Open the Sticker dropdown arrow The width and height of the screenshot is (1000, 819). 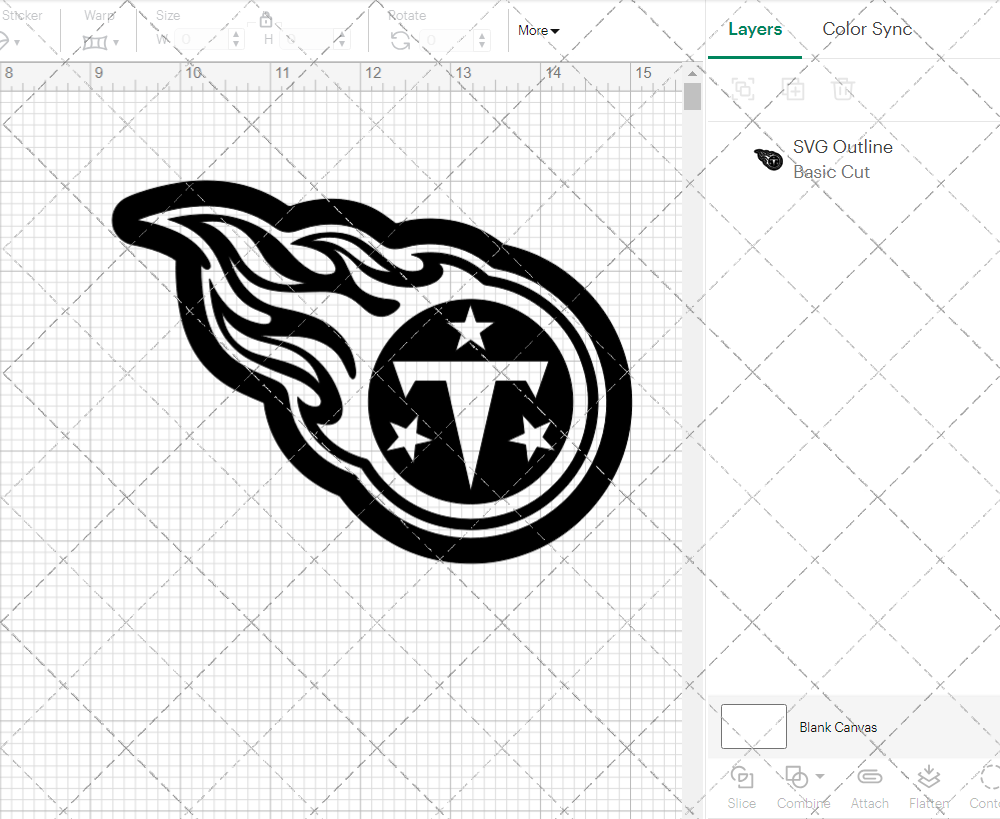[x=17, y=43]
